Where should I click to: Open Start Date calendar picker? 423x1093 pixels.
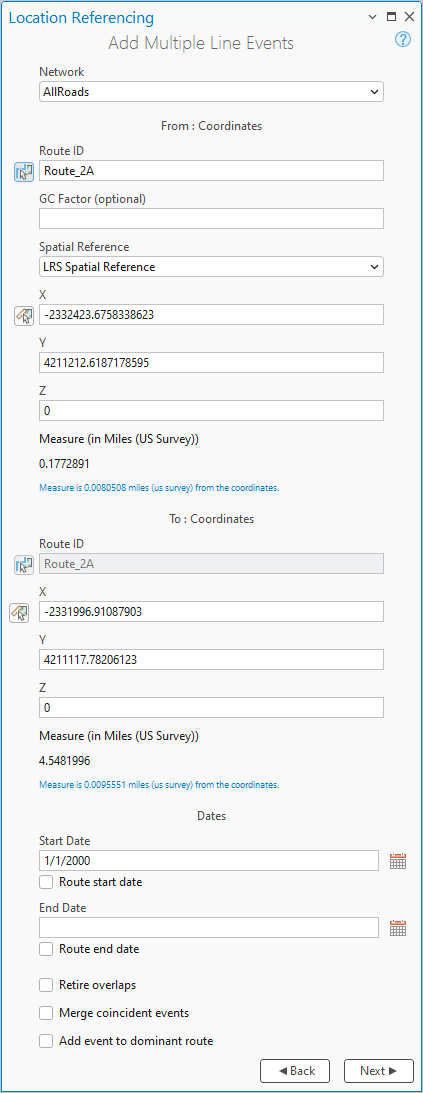point(398,861)
